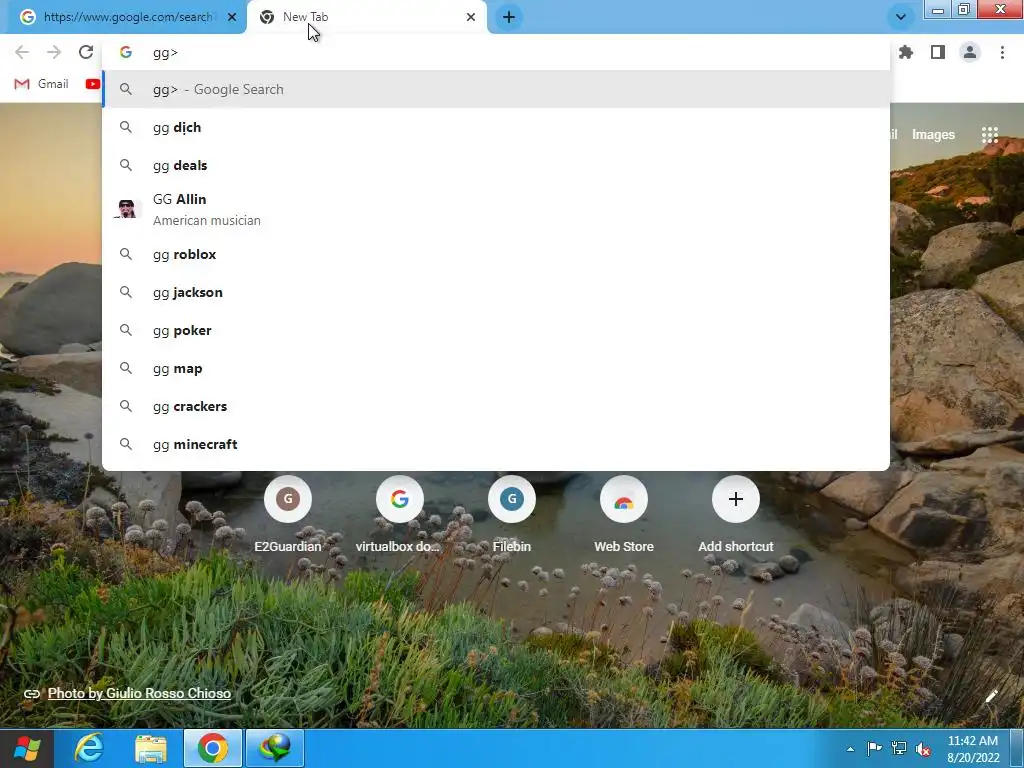
Task: Open the virtualbox download shortcut
Action: (399, 515)
